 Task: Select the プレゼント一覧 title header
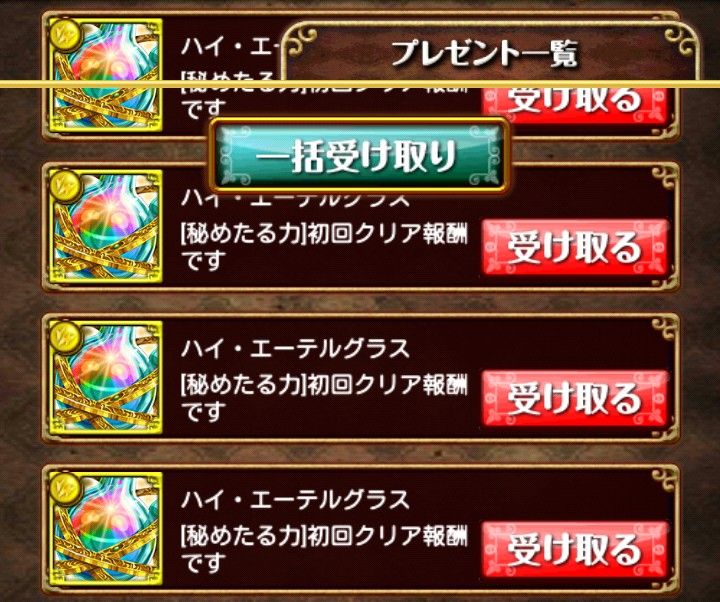(x=485, y=53)
